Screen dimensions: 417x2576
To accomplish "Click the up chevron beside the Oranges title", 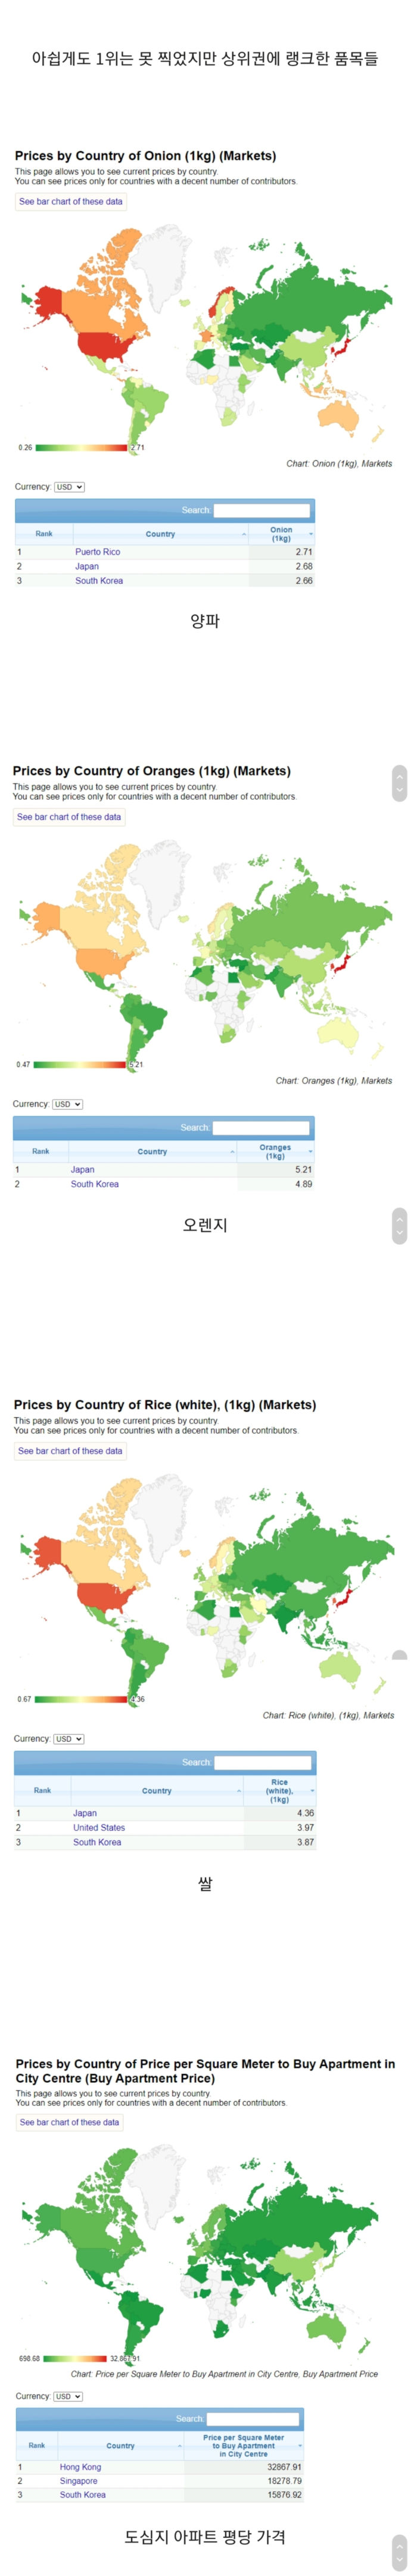I will click(x=399, y=776).
